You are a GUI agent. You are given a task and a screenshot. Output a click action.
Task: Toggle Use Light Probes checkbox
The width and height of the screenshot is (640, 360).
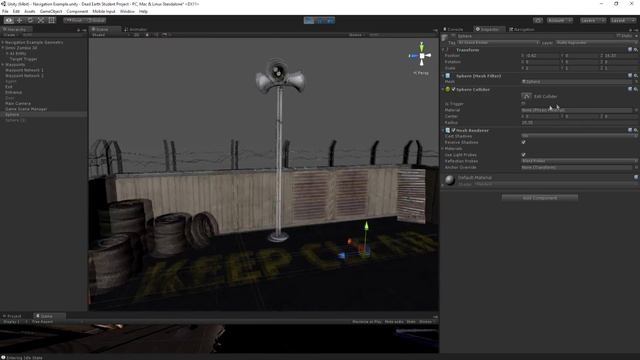click(523, 155)
